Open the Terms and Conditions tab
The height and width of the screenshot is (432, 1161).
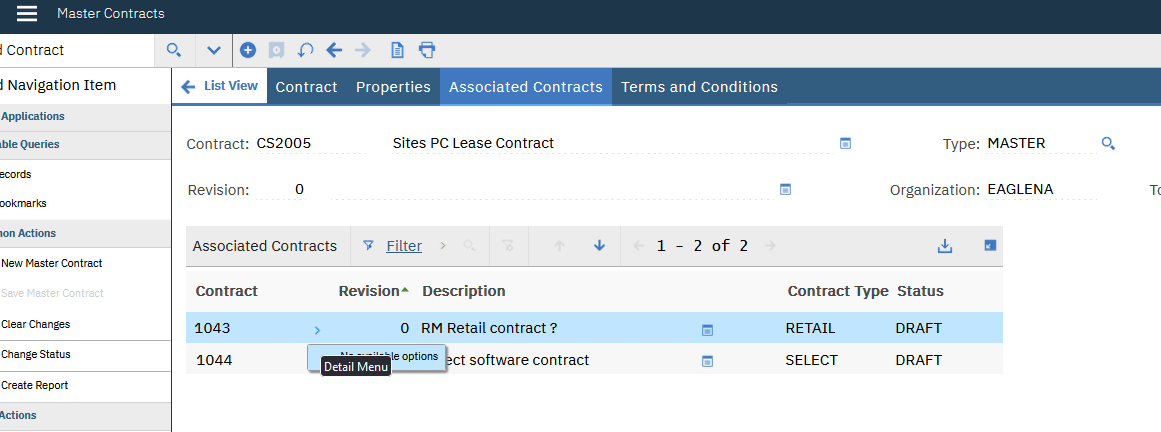coord(699,87)
